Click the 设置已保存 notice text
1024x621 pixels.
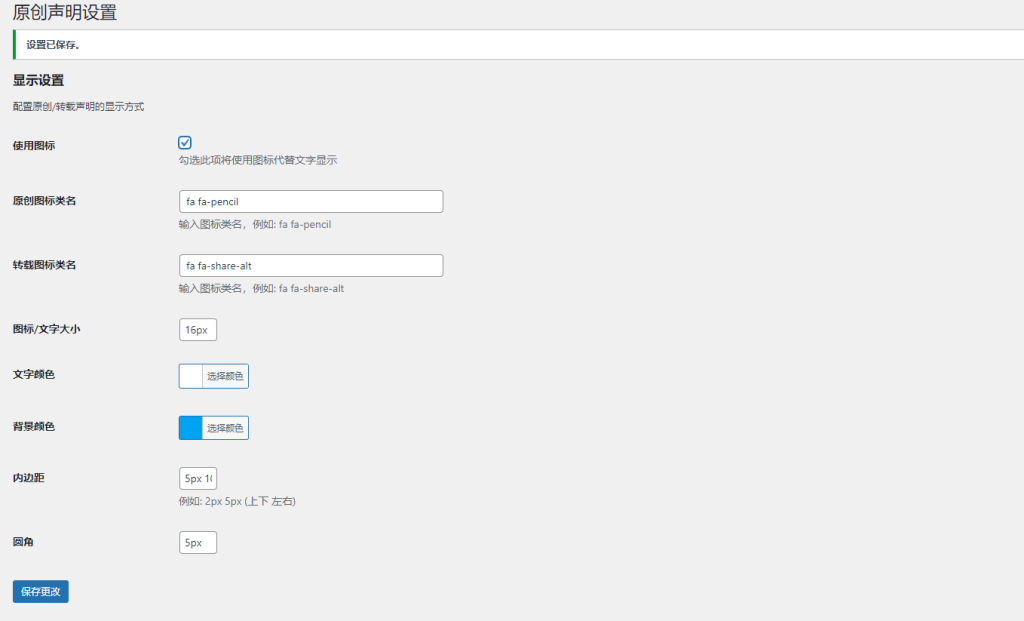(x=53, y=45)
